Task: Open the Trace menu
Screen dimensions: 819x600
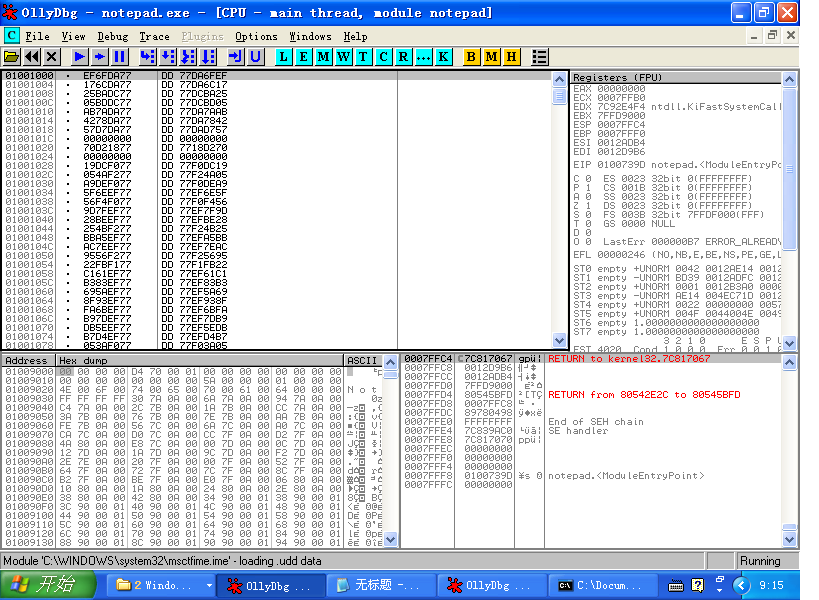Action: (x=154, y=37)
